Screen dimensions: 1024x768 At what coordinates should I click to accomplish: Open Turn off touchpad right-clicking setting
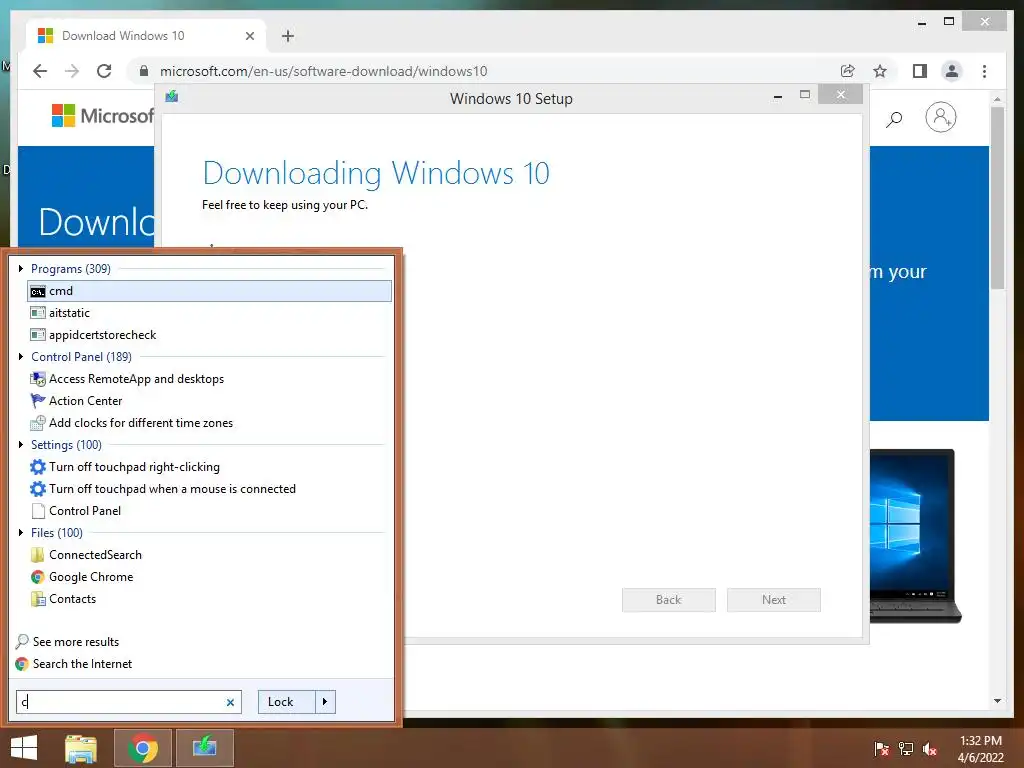pos(125,467)
